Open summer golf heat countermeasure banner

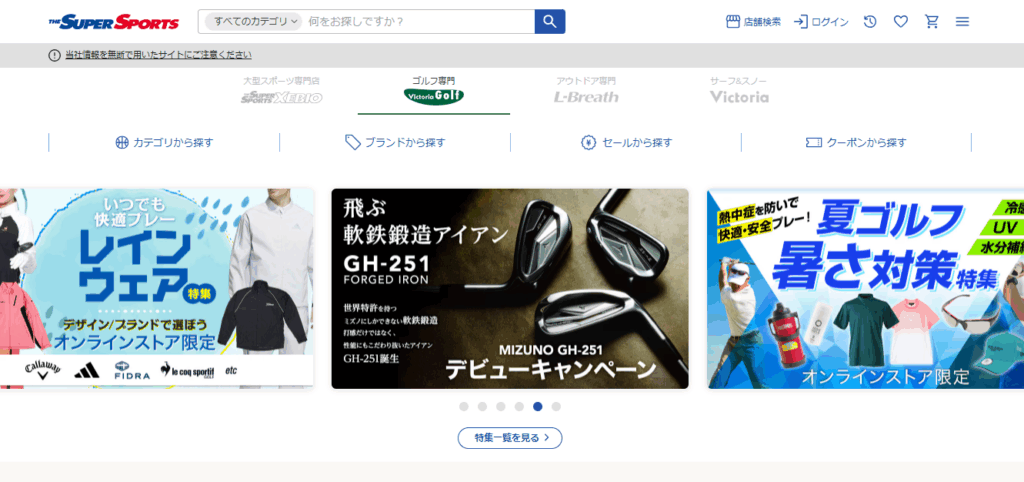click(x=865, y=289)
